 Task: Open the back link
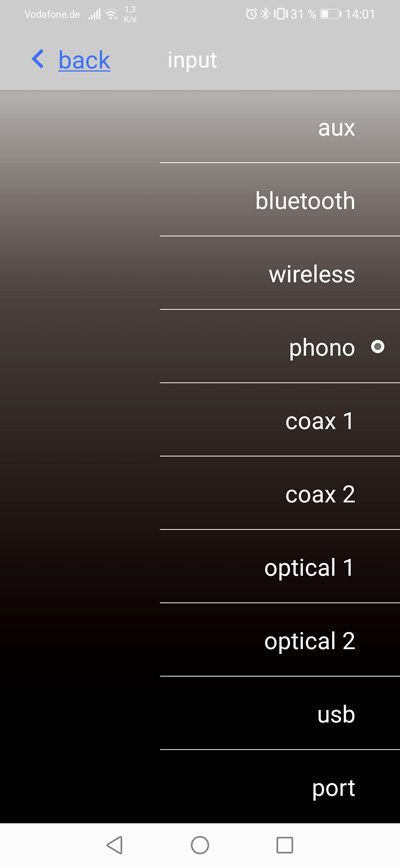(x=84, y=60)
